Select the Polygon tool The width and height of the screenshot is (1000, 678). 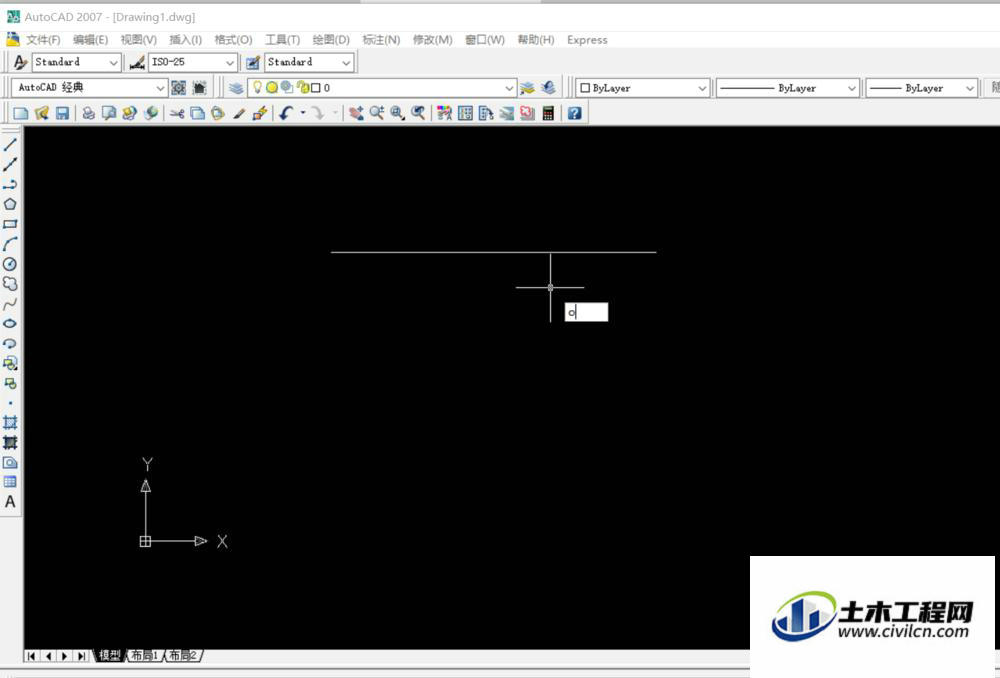10,204
